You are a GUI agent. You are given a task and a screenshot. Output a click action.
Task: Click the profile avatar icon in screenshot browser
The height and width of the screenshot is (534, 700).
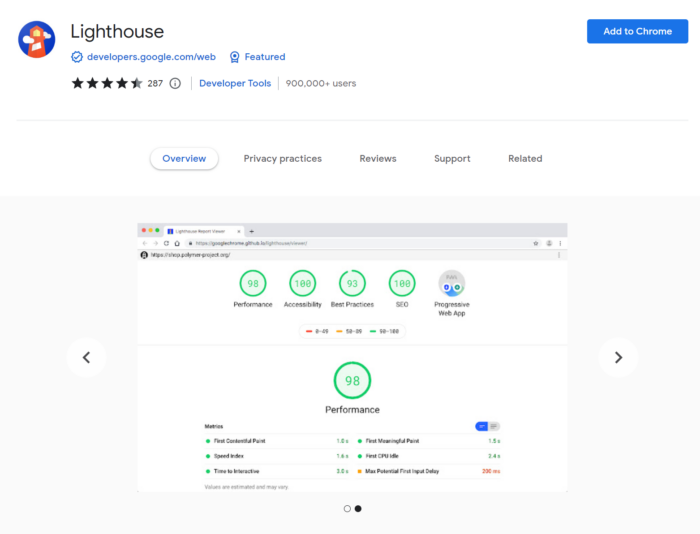tap(549, 243)
